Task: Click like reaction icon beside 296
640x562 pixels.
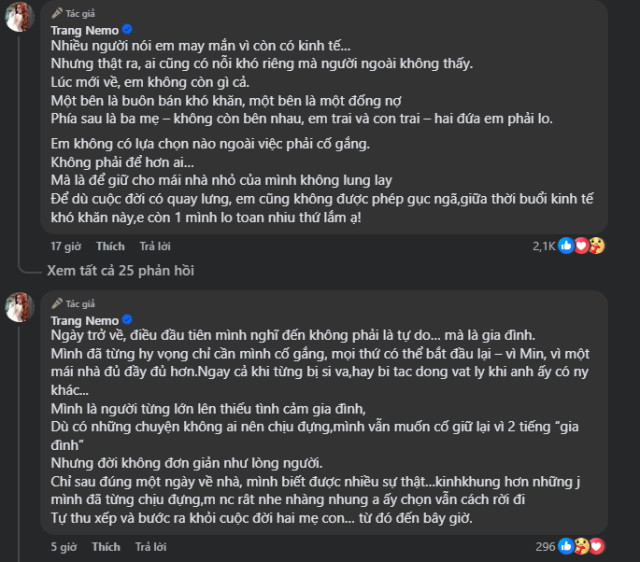Action: point(566,546)
